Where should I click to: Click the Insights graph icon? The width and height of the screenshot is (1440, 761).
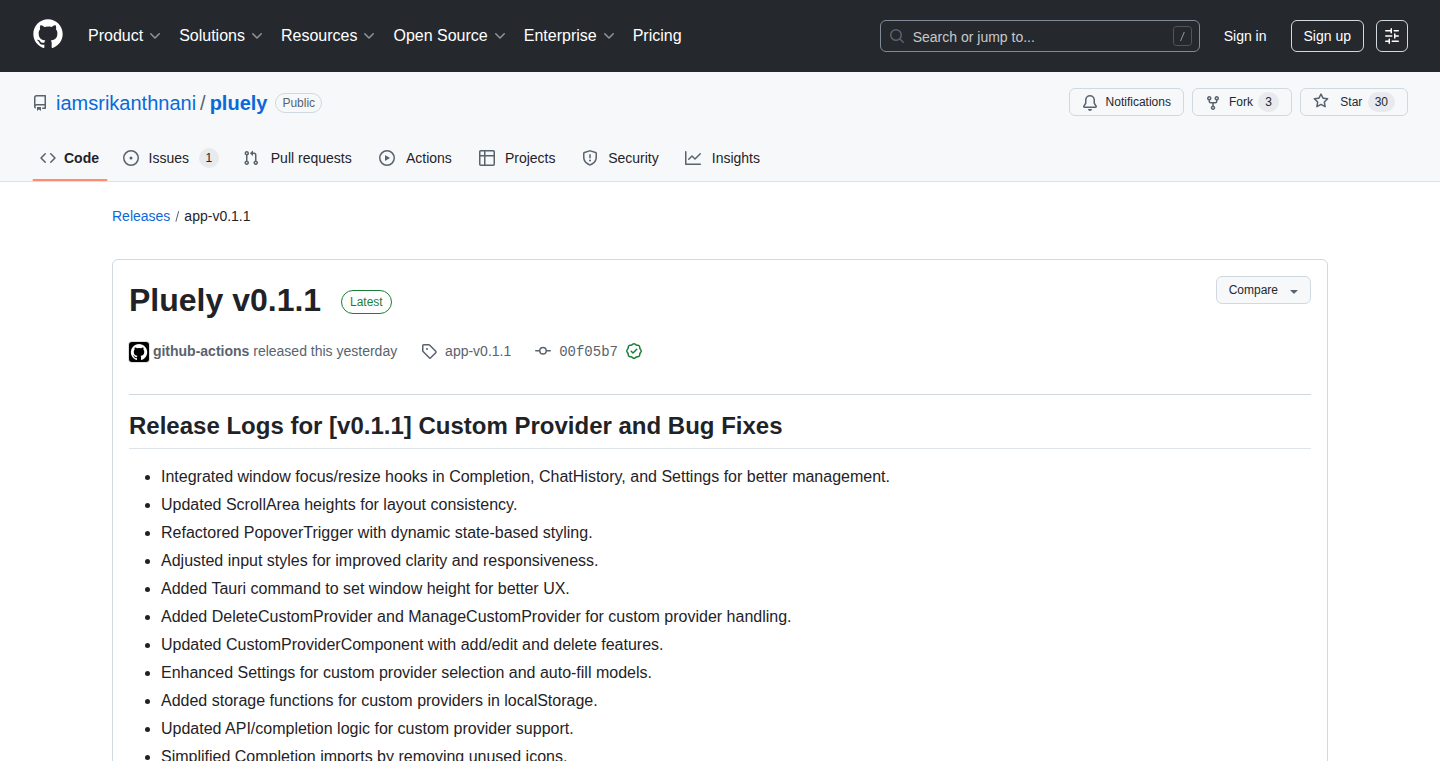[x=693, y=158]
